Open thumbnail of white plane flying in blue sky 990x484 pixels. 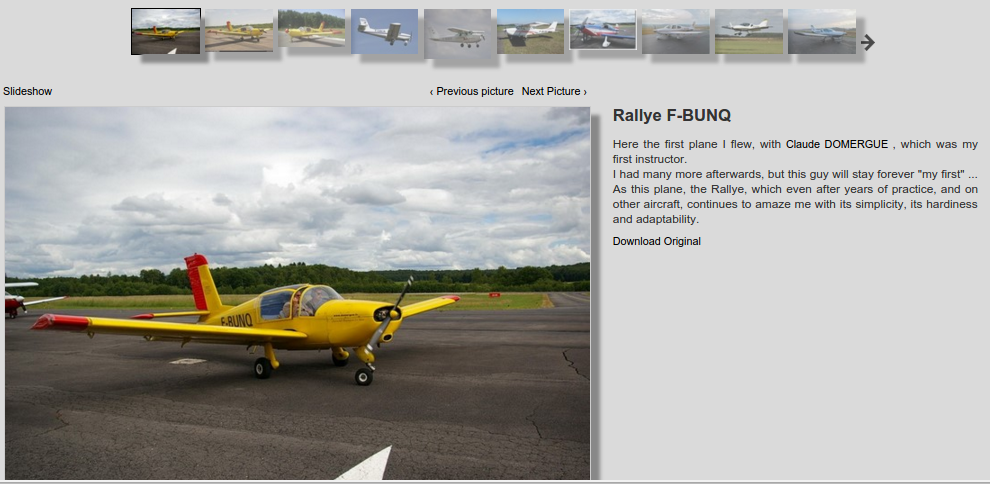(385, 30)
